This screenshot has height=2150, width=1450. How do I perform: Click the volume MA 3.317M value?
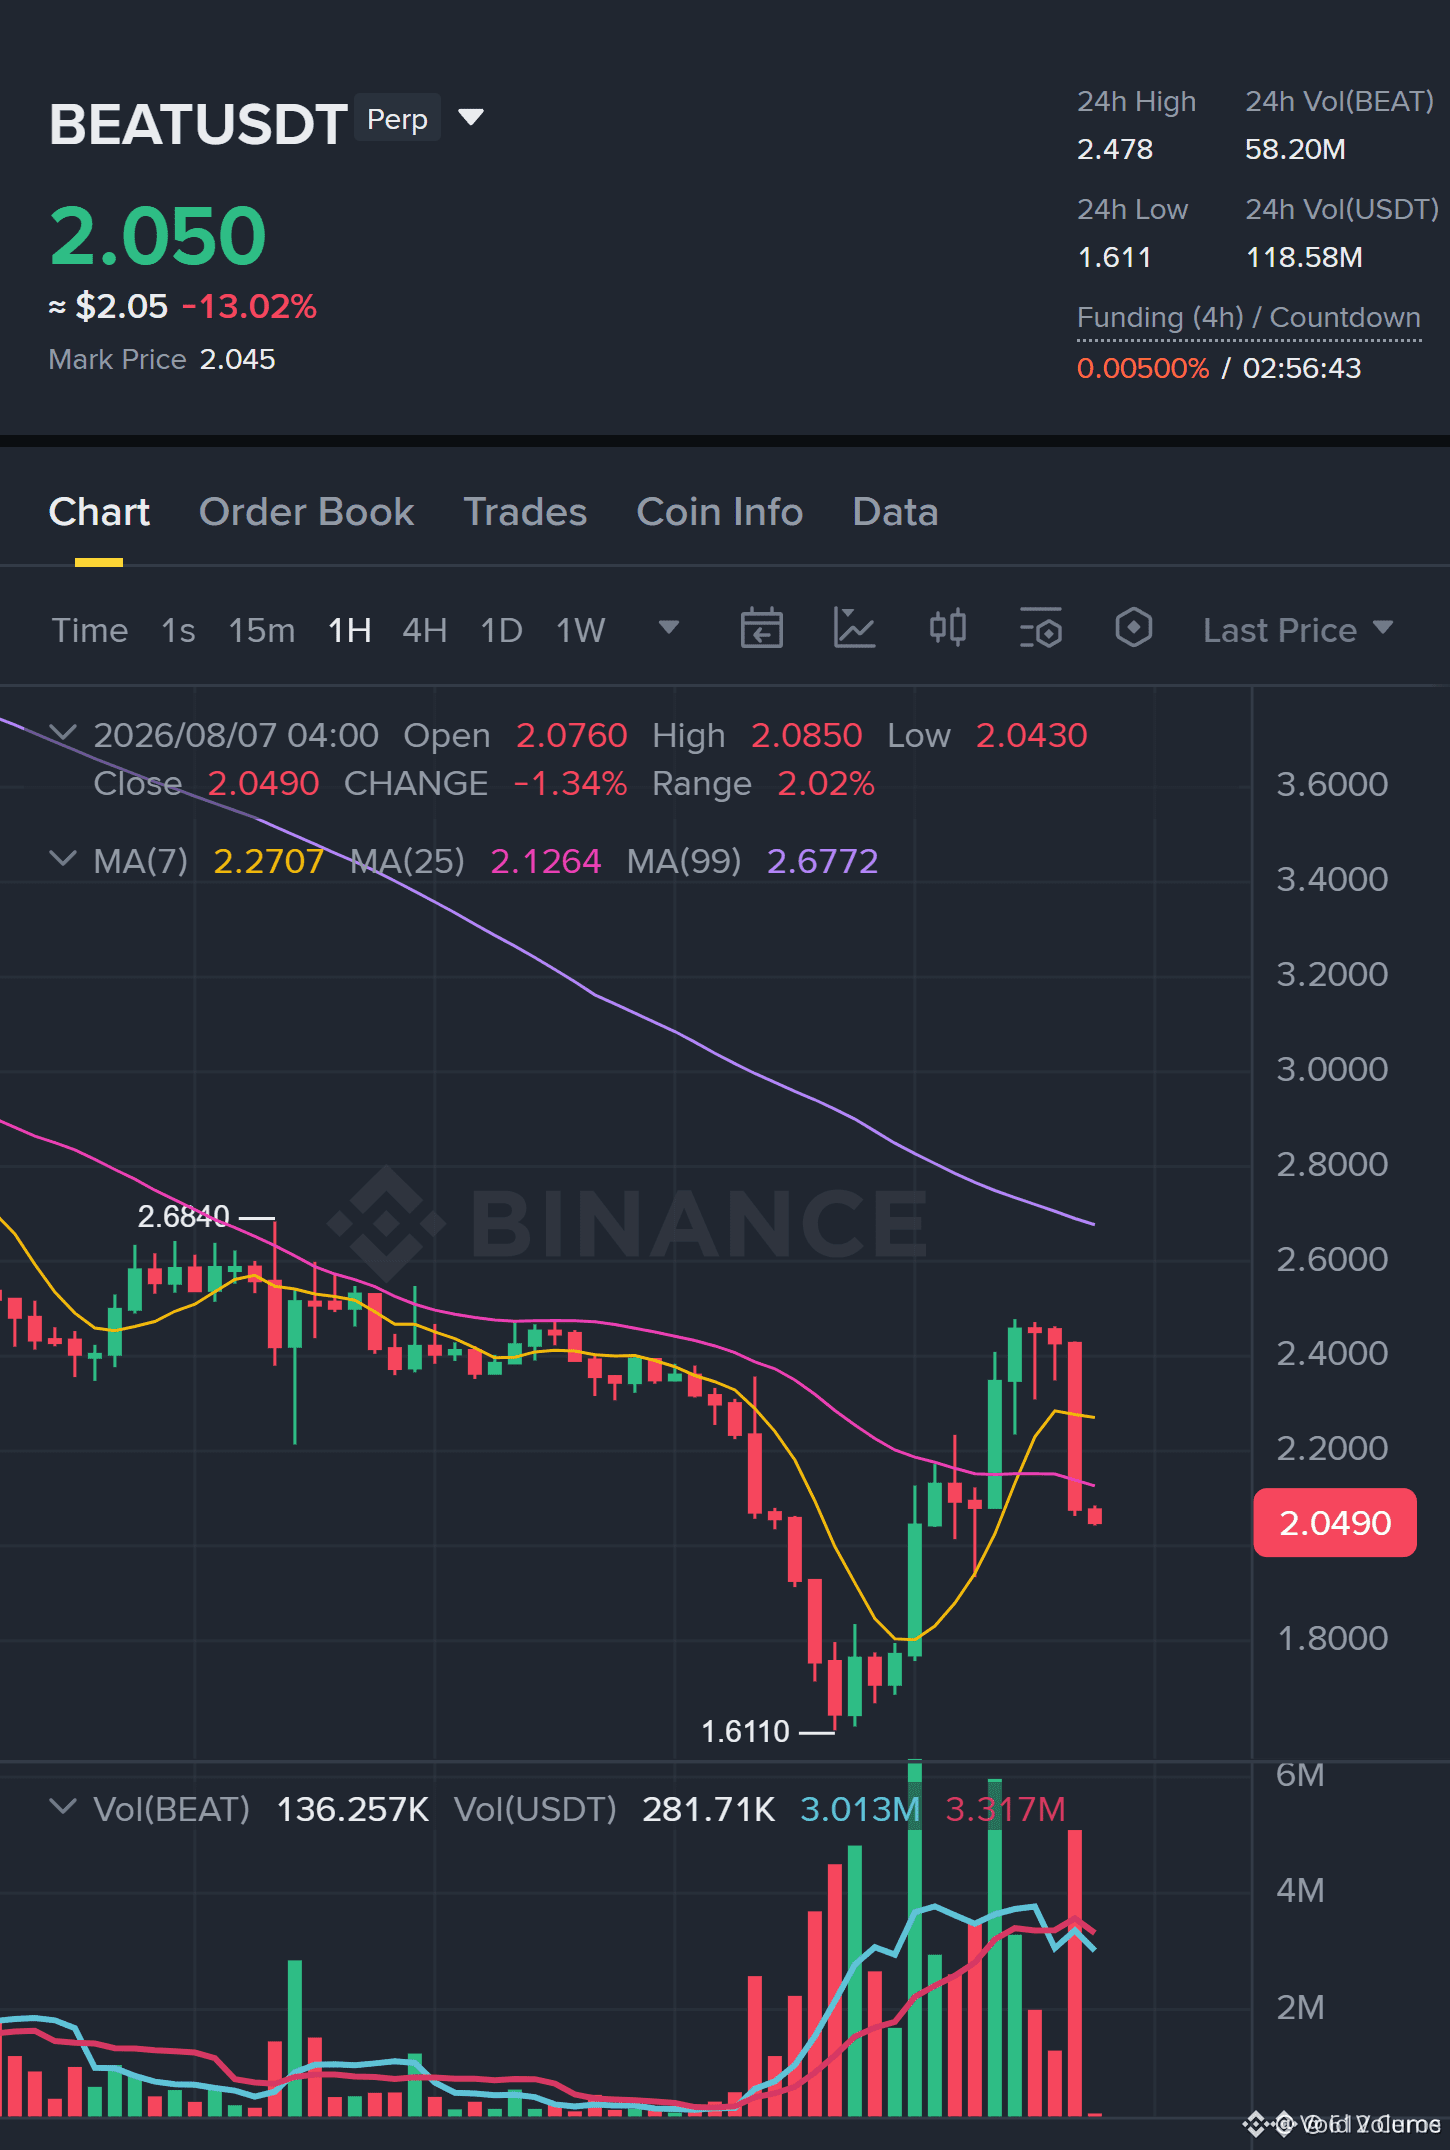pyautogui.click(x=1005, y=1809)
